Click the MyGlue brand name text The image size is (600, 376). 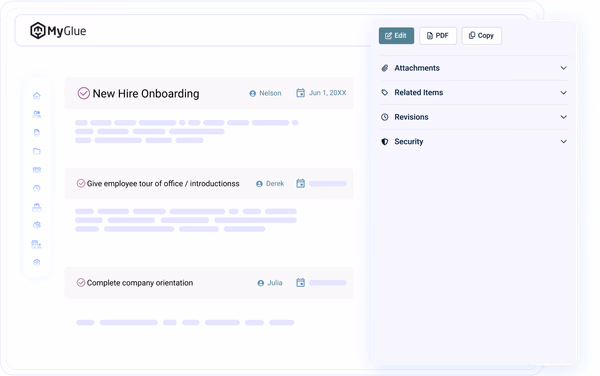(67, 31)
